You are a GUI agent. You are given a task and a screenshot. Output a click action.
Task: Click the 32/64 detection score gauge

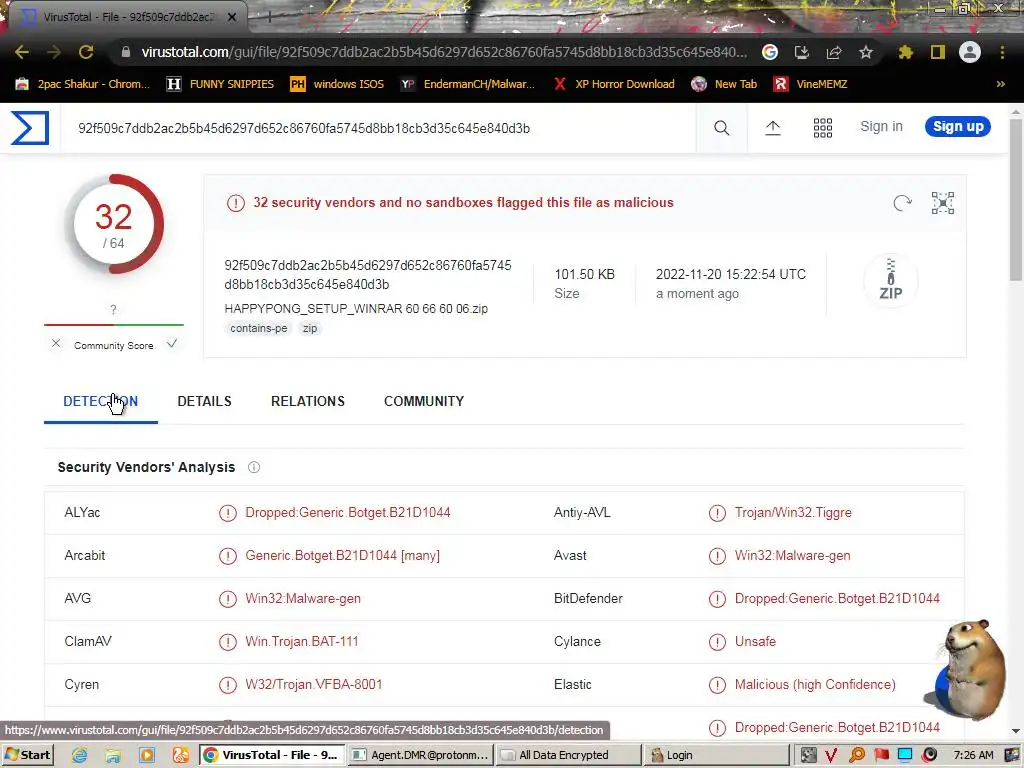pos(114,224)
